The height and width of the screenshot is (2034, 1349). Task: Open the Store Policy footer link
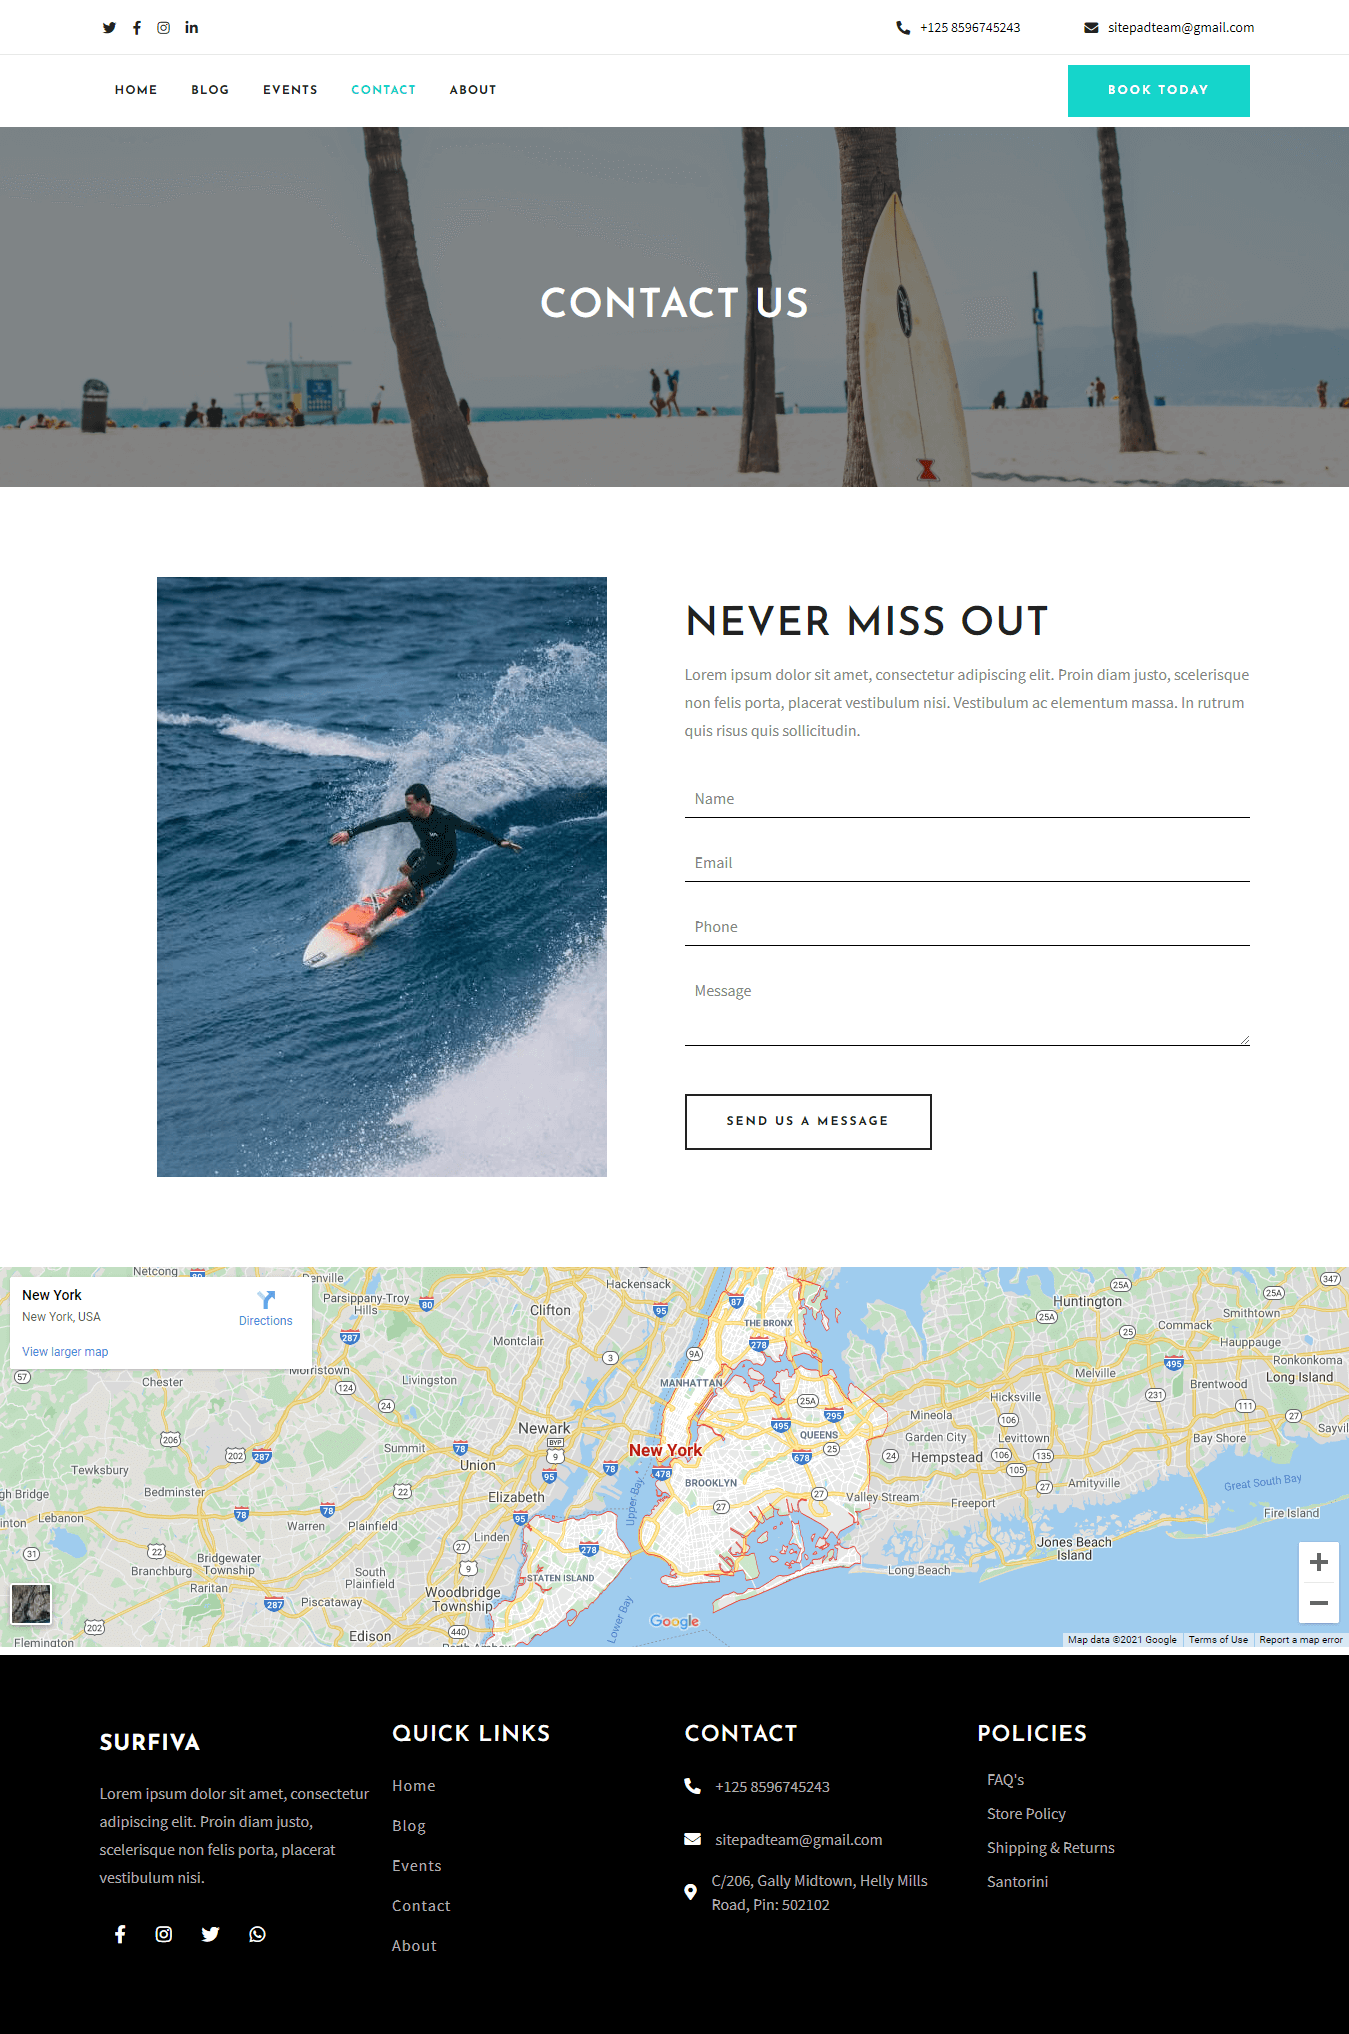coord(1026,1814)
